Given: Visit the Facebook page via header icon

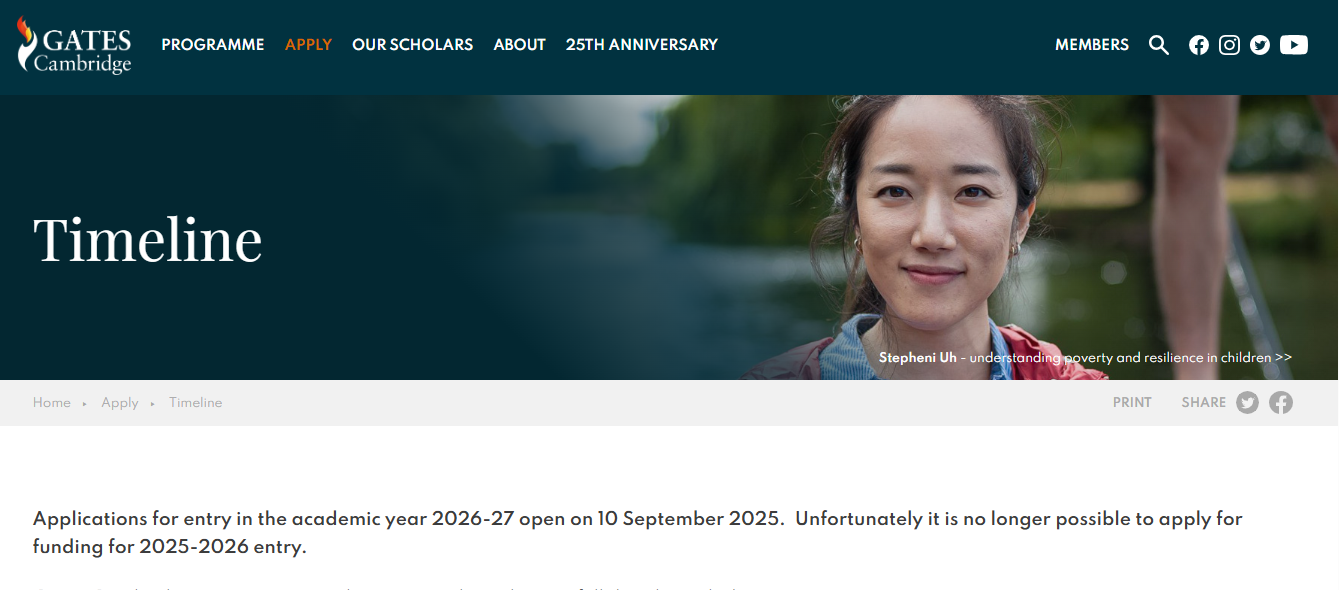Looking at the screenshot, I should (x=1199, y=45).
